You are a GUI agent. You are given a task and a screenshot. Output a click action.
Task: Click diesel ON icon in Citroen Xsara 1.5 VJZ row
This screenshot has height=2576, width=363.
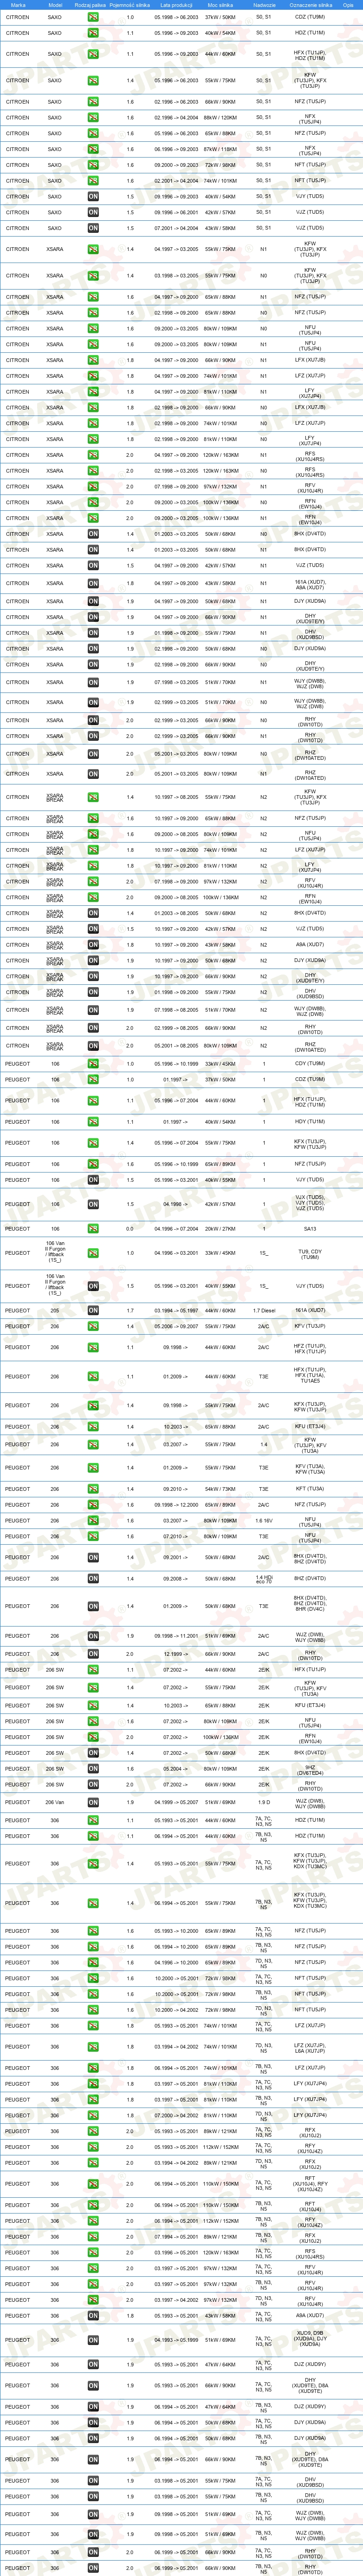[x=93, y=565]
